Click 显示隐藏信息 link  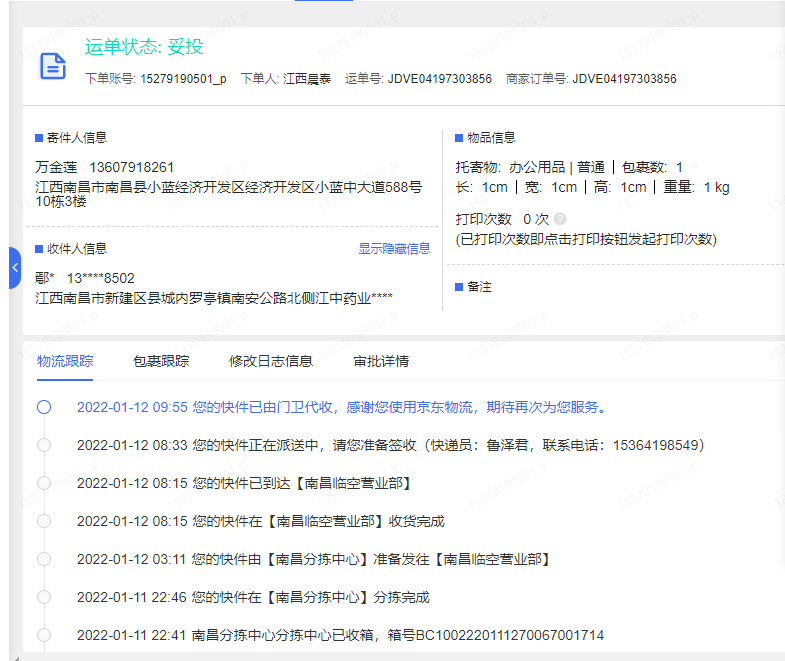[x=395, y=249]
